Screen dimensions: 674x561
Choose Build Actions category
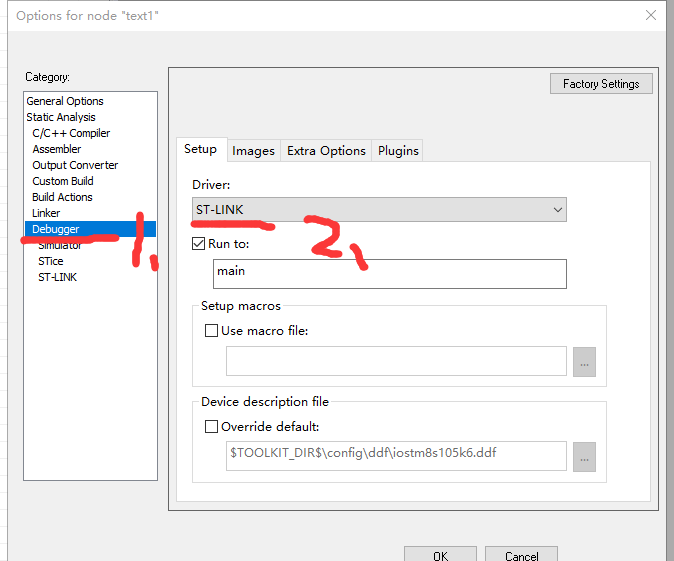point(62,197)
